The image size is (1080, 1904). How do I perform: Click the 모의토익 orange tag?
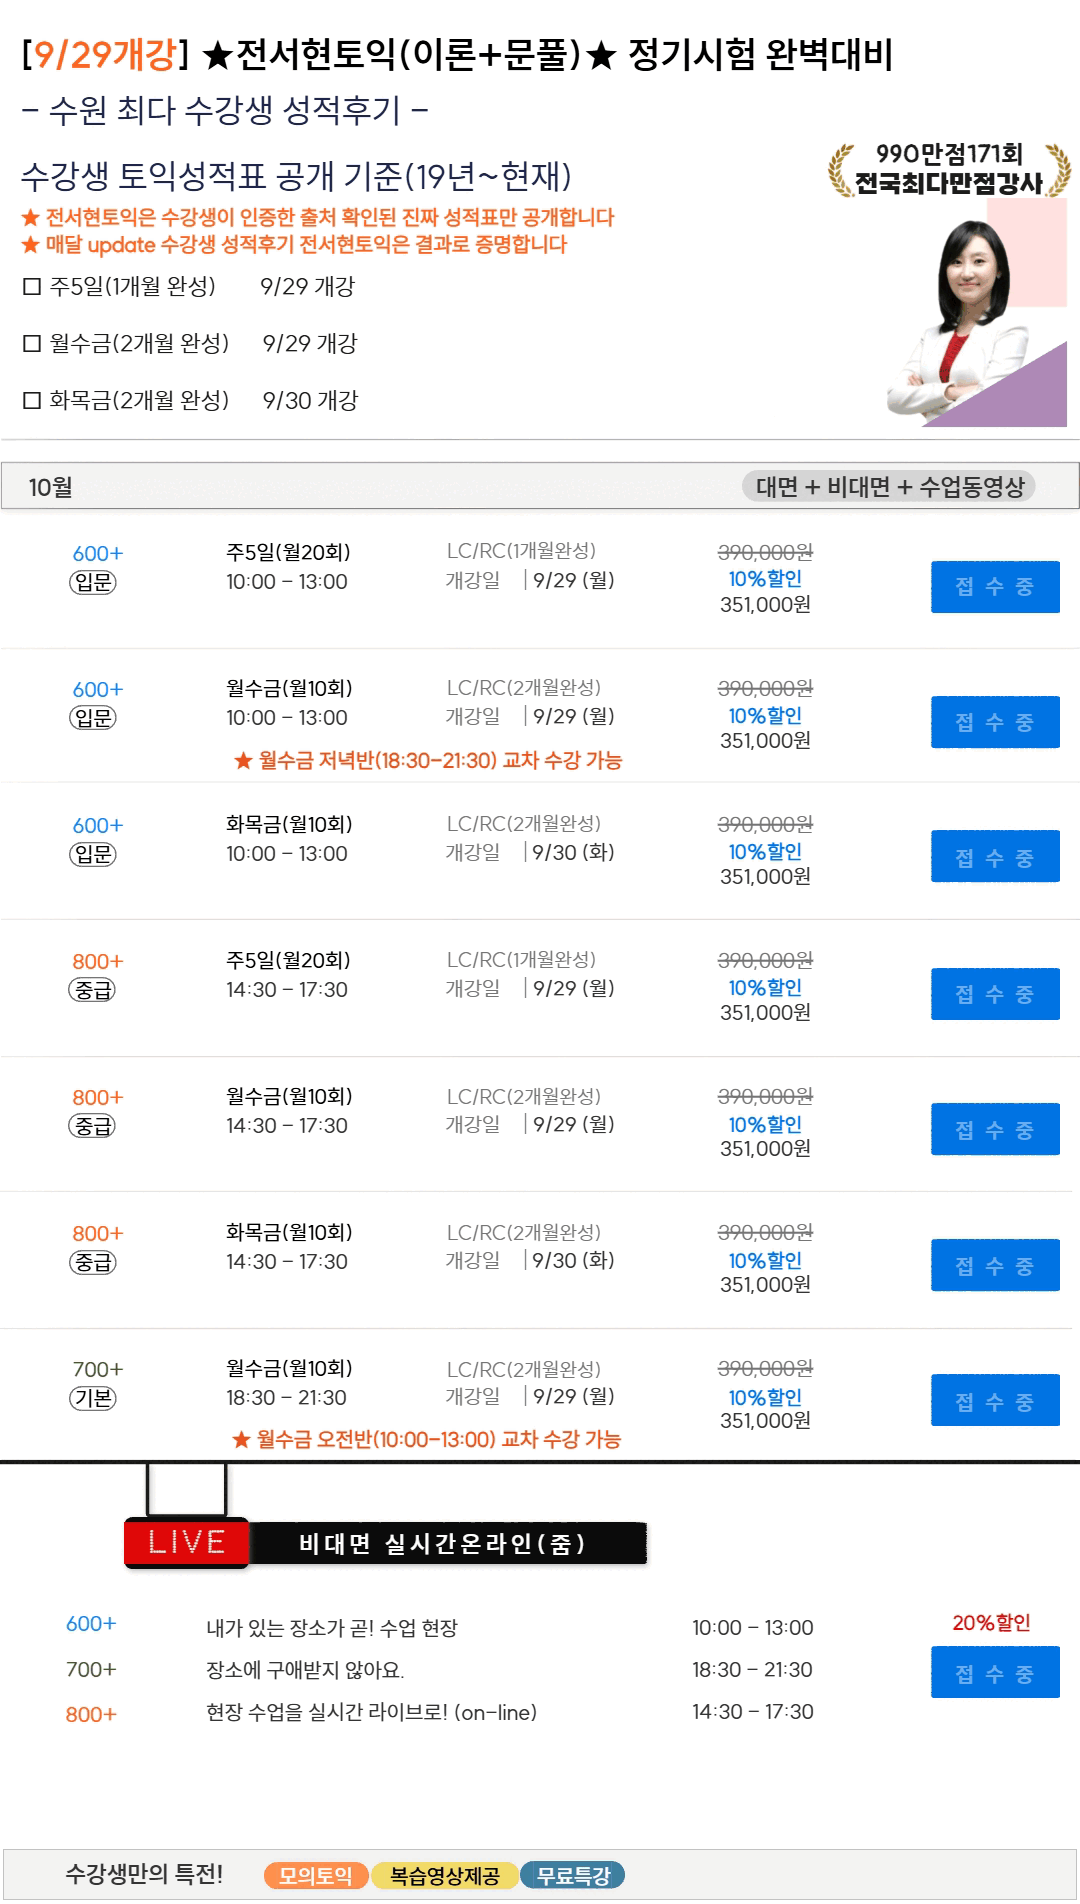pyautogui.click(x=315, y=1875)
